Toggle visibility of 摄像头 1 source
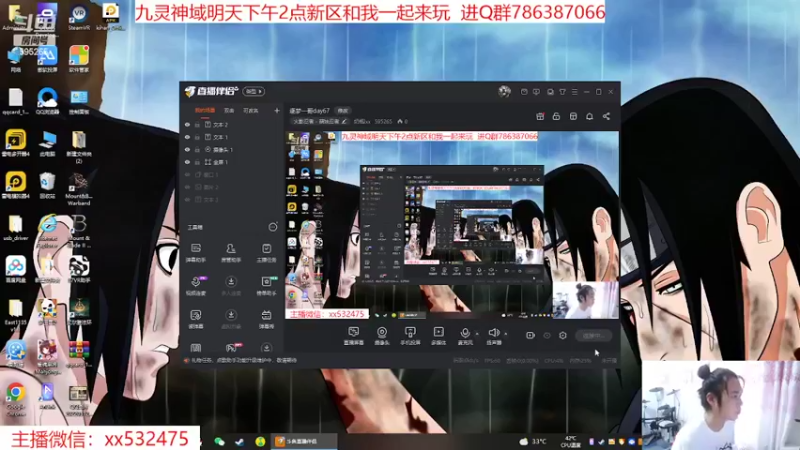 [x=187, y=149]
